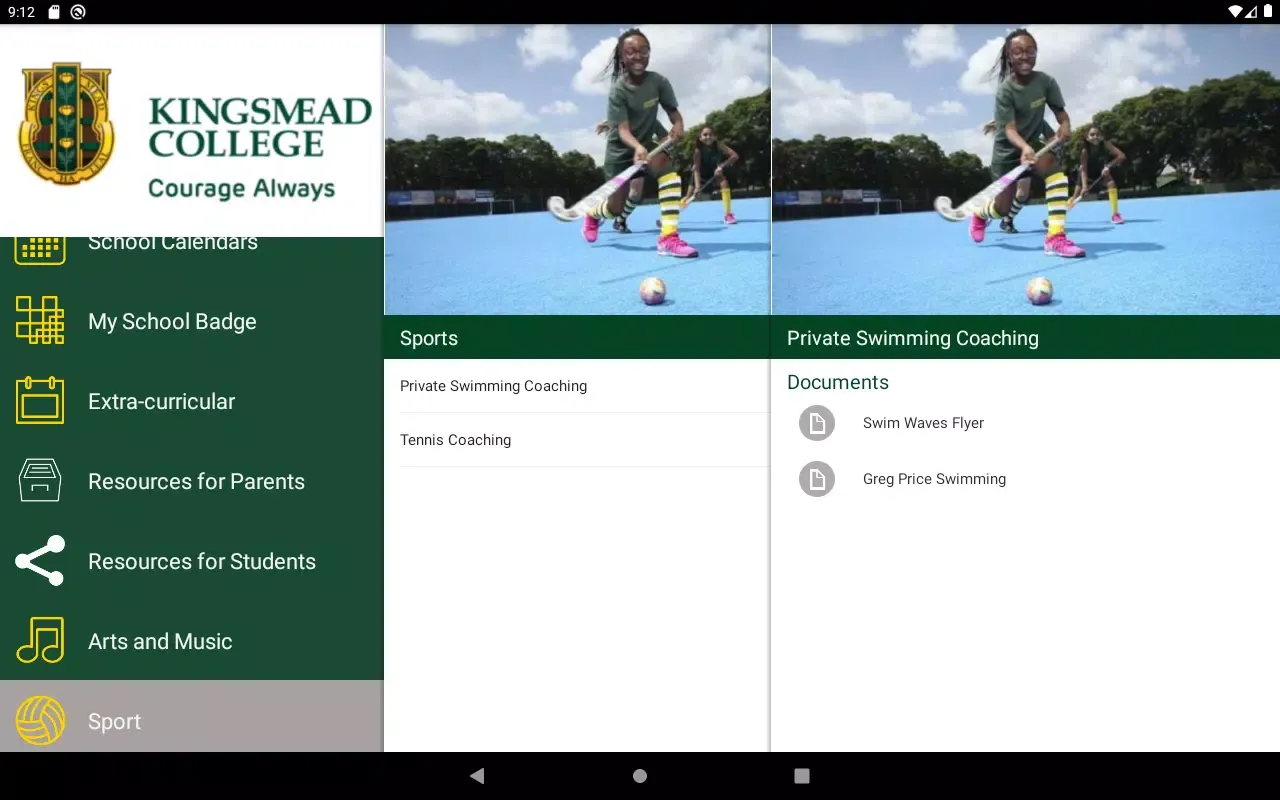This screenshot has height=800, width=1280.
Task: Open the Extra-curricular calendar icon
Action: tap(40, 401)
